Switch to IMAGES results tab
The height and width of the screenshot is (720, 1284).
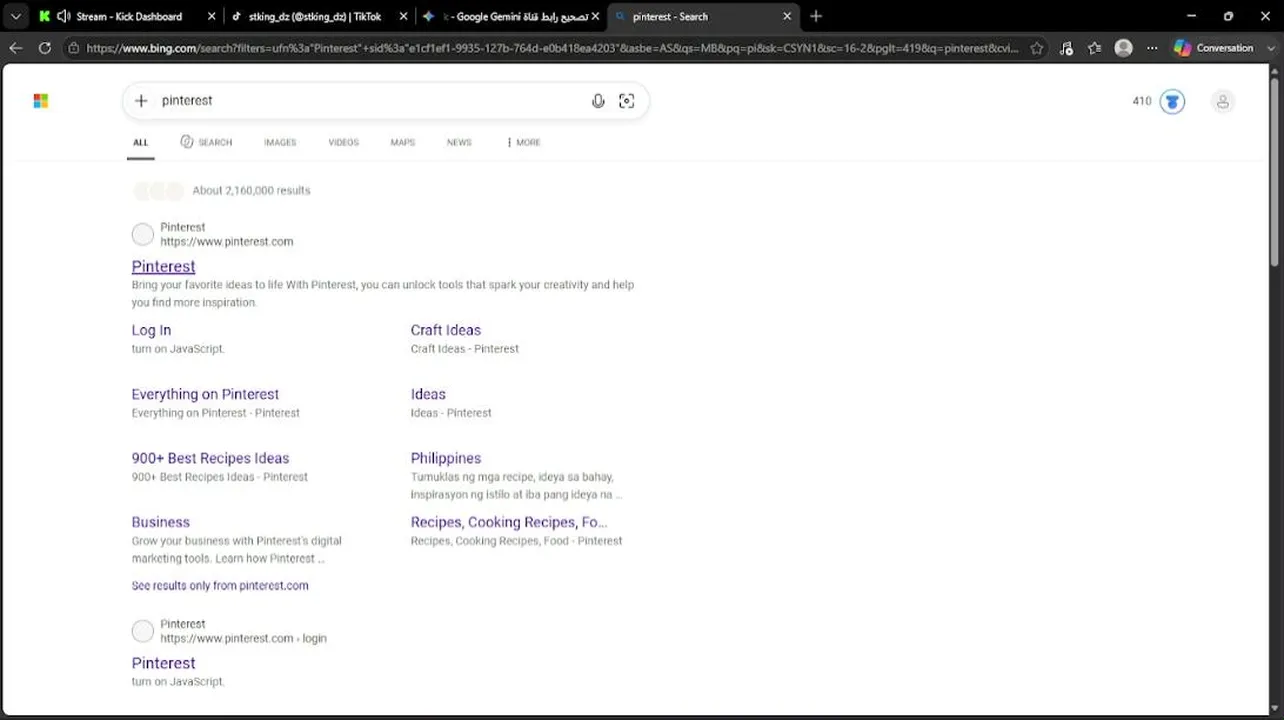pyautogui.click(x=280, y=143)
